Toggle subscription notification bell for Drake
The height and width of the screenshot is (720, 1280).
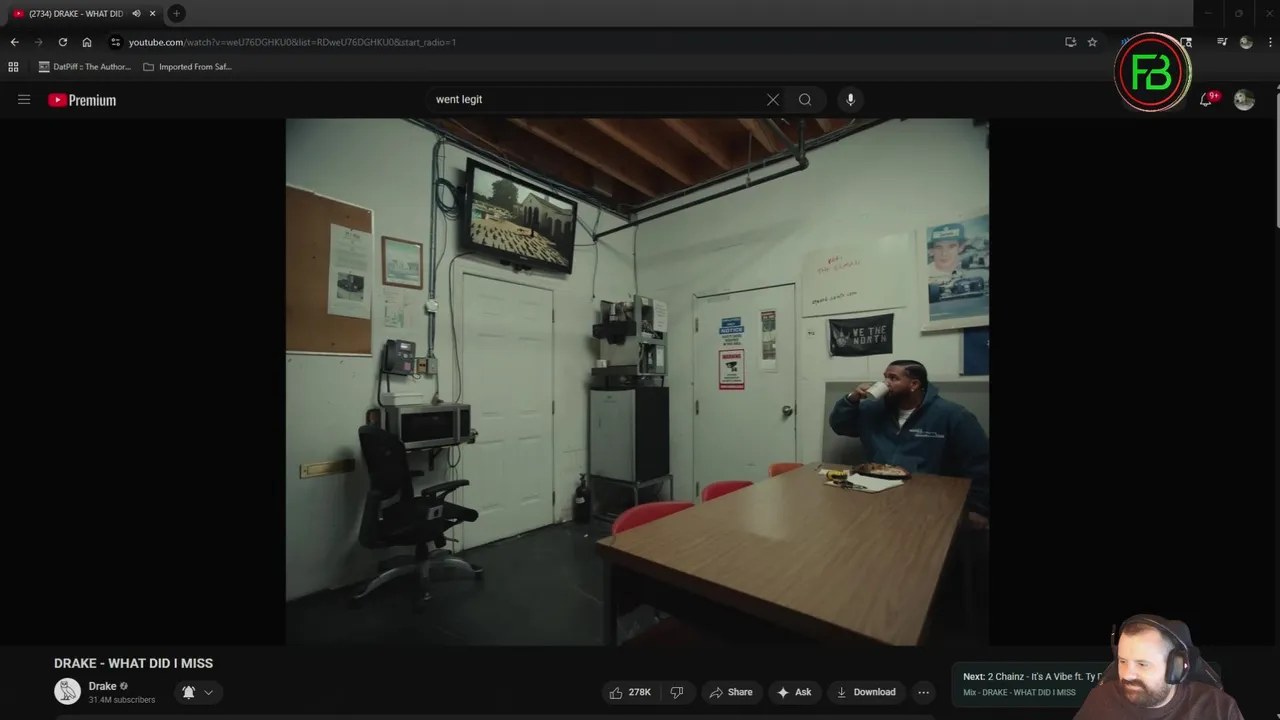tap(188, 692)
